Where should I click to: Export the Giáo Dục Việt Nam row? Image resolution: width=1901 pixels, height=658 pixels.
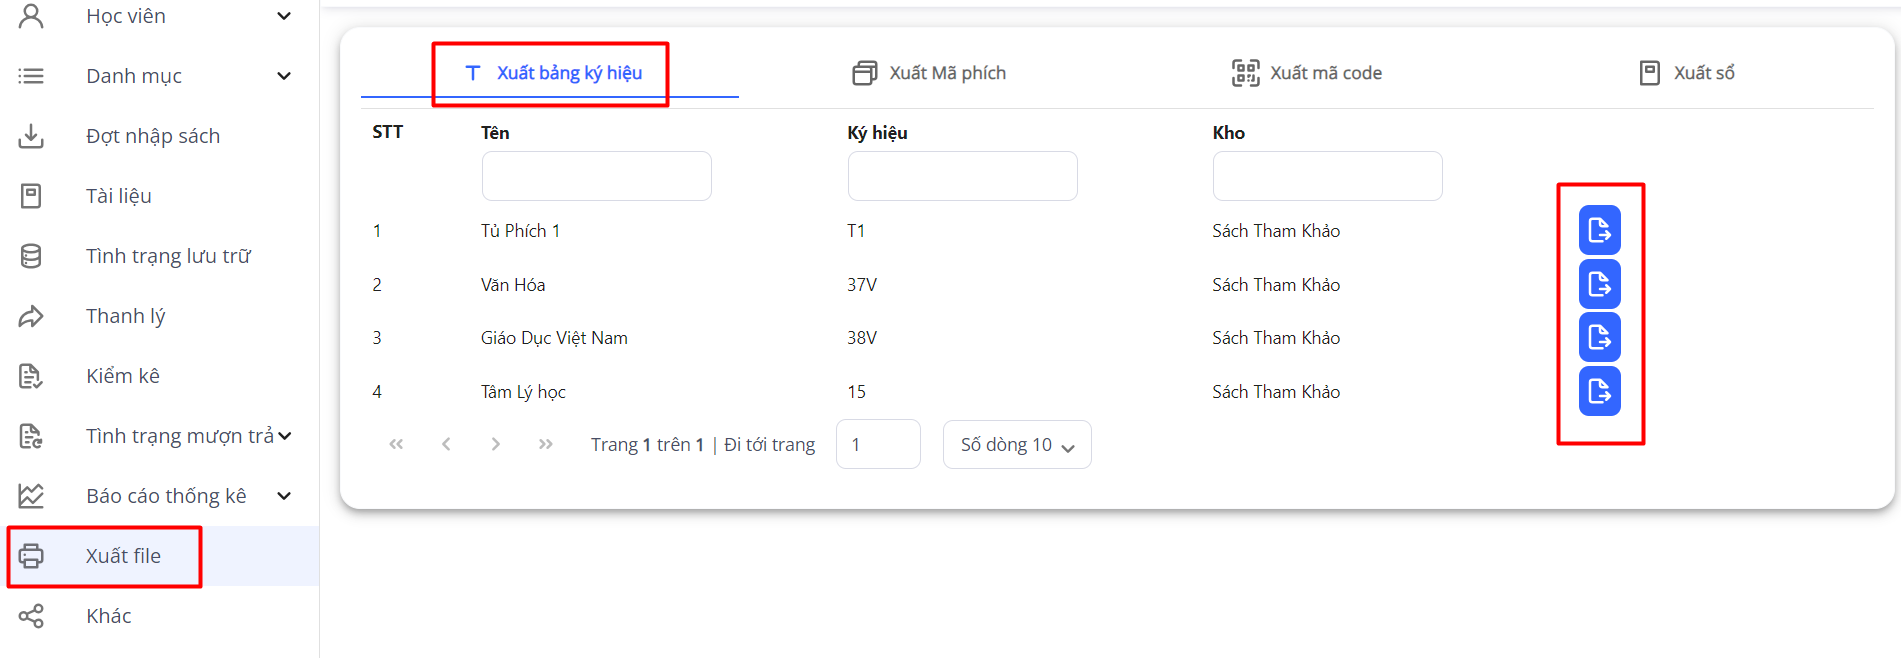[1599, 338]
